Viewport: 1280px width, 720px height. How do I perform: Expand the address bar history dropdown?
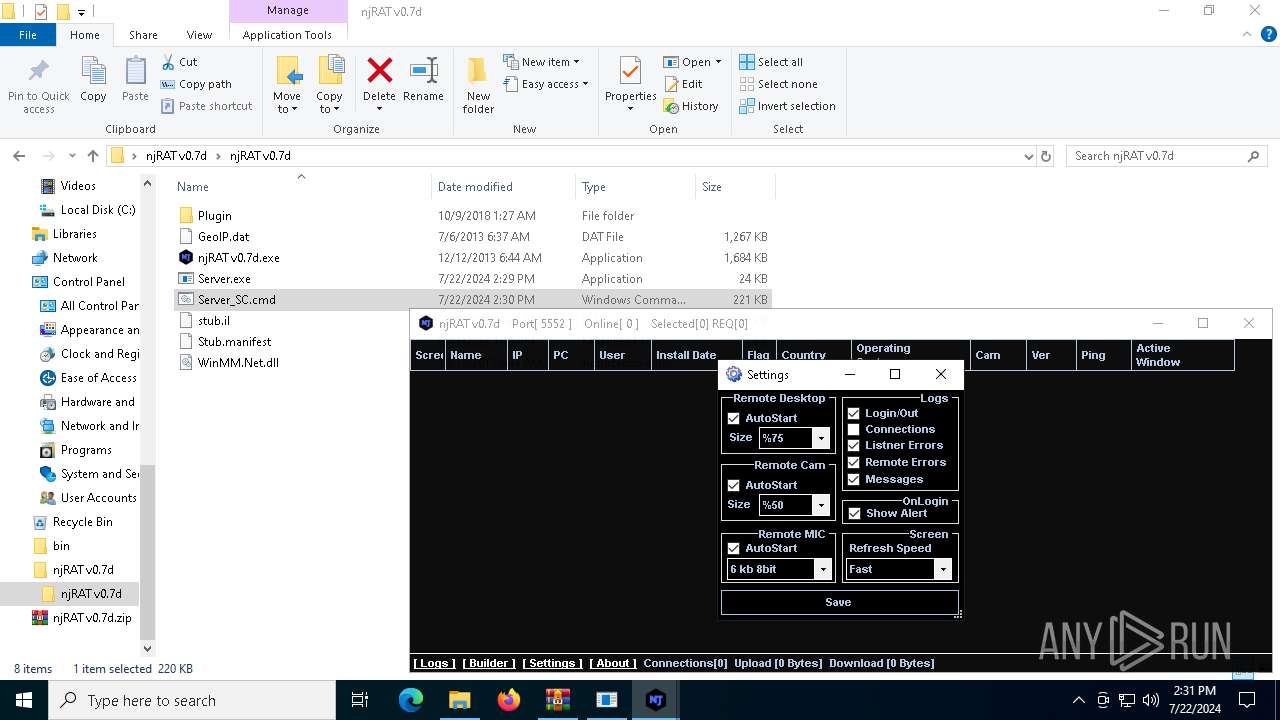tap(1029, 156)
